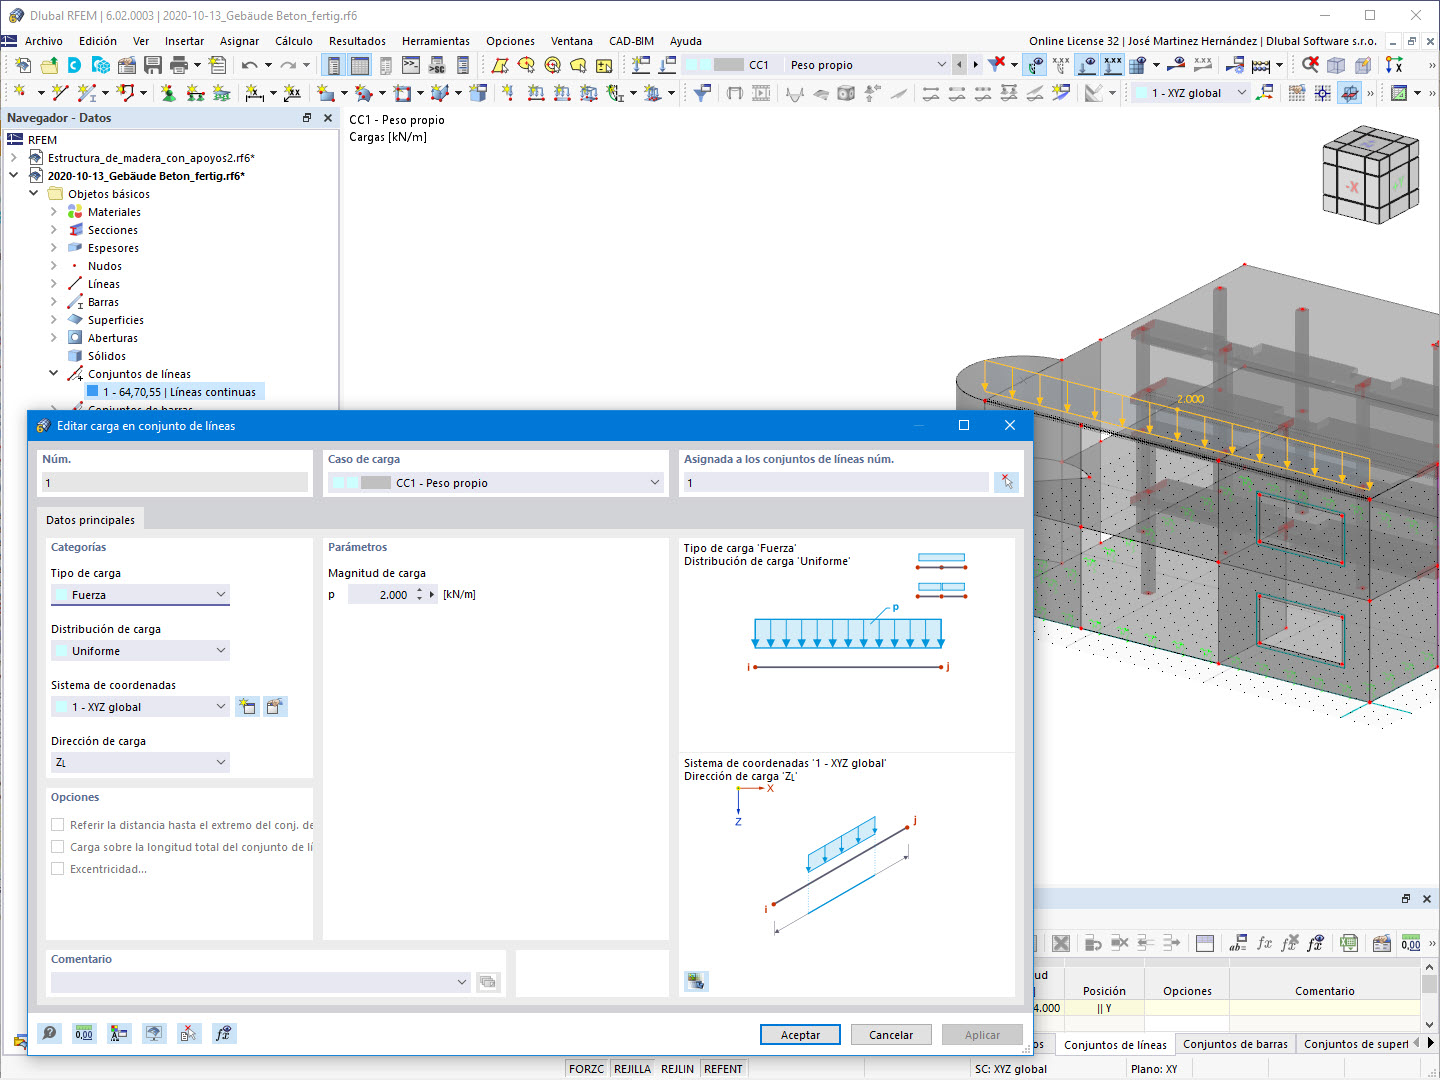Open the Resultados menu
The image size is (1440, 1080).
[x=357, y=41]
